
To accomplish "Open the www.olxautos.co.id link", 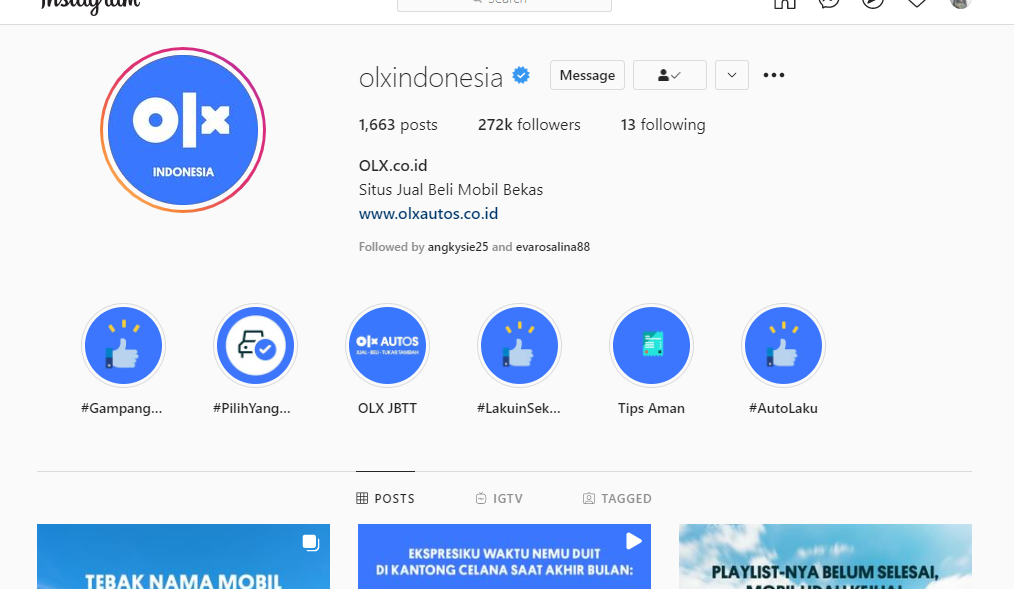I will pyautogui.click(x=428, y=214).
